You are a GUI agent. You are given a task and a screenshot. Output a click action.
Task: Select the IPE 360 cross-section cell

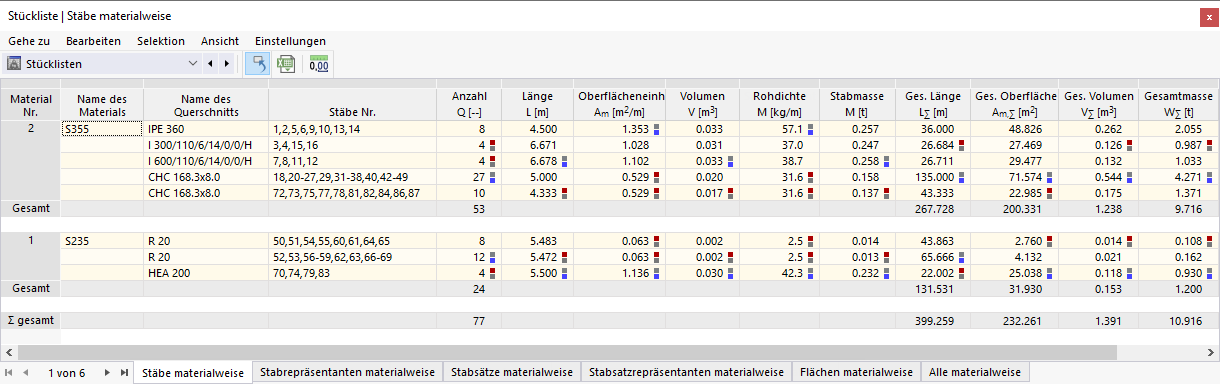(206, 129)
